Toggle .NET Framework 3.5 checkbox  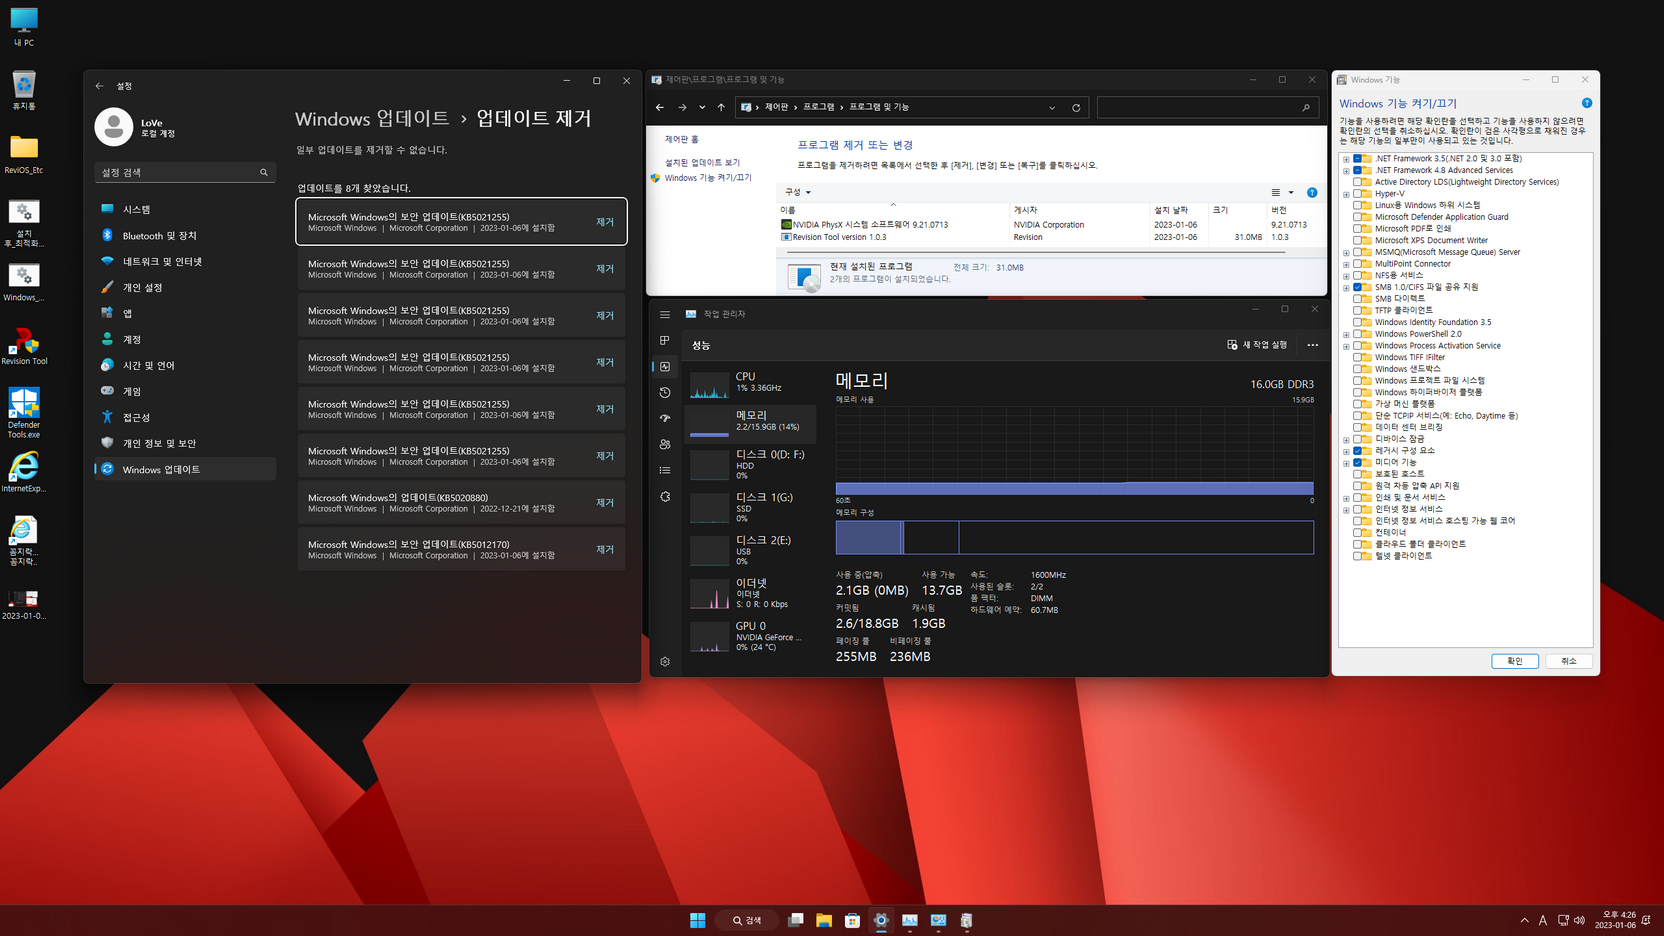(x=1358, y=159)
